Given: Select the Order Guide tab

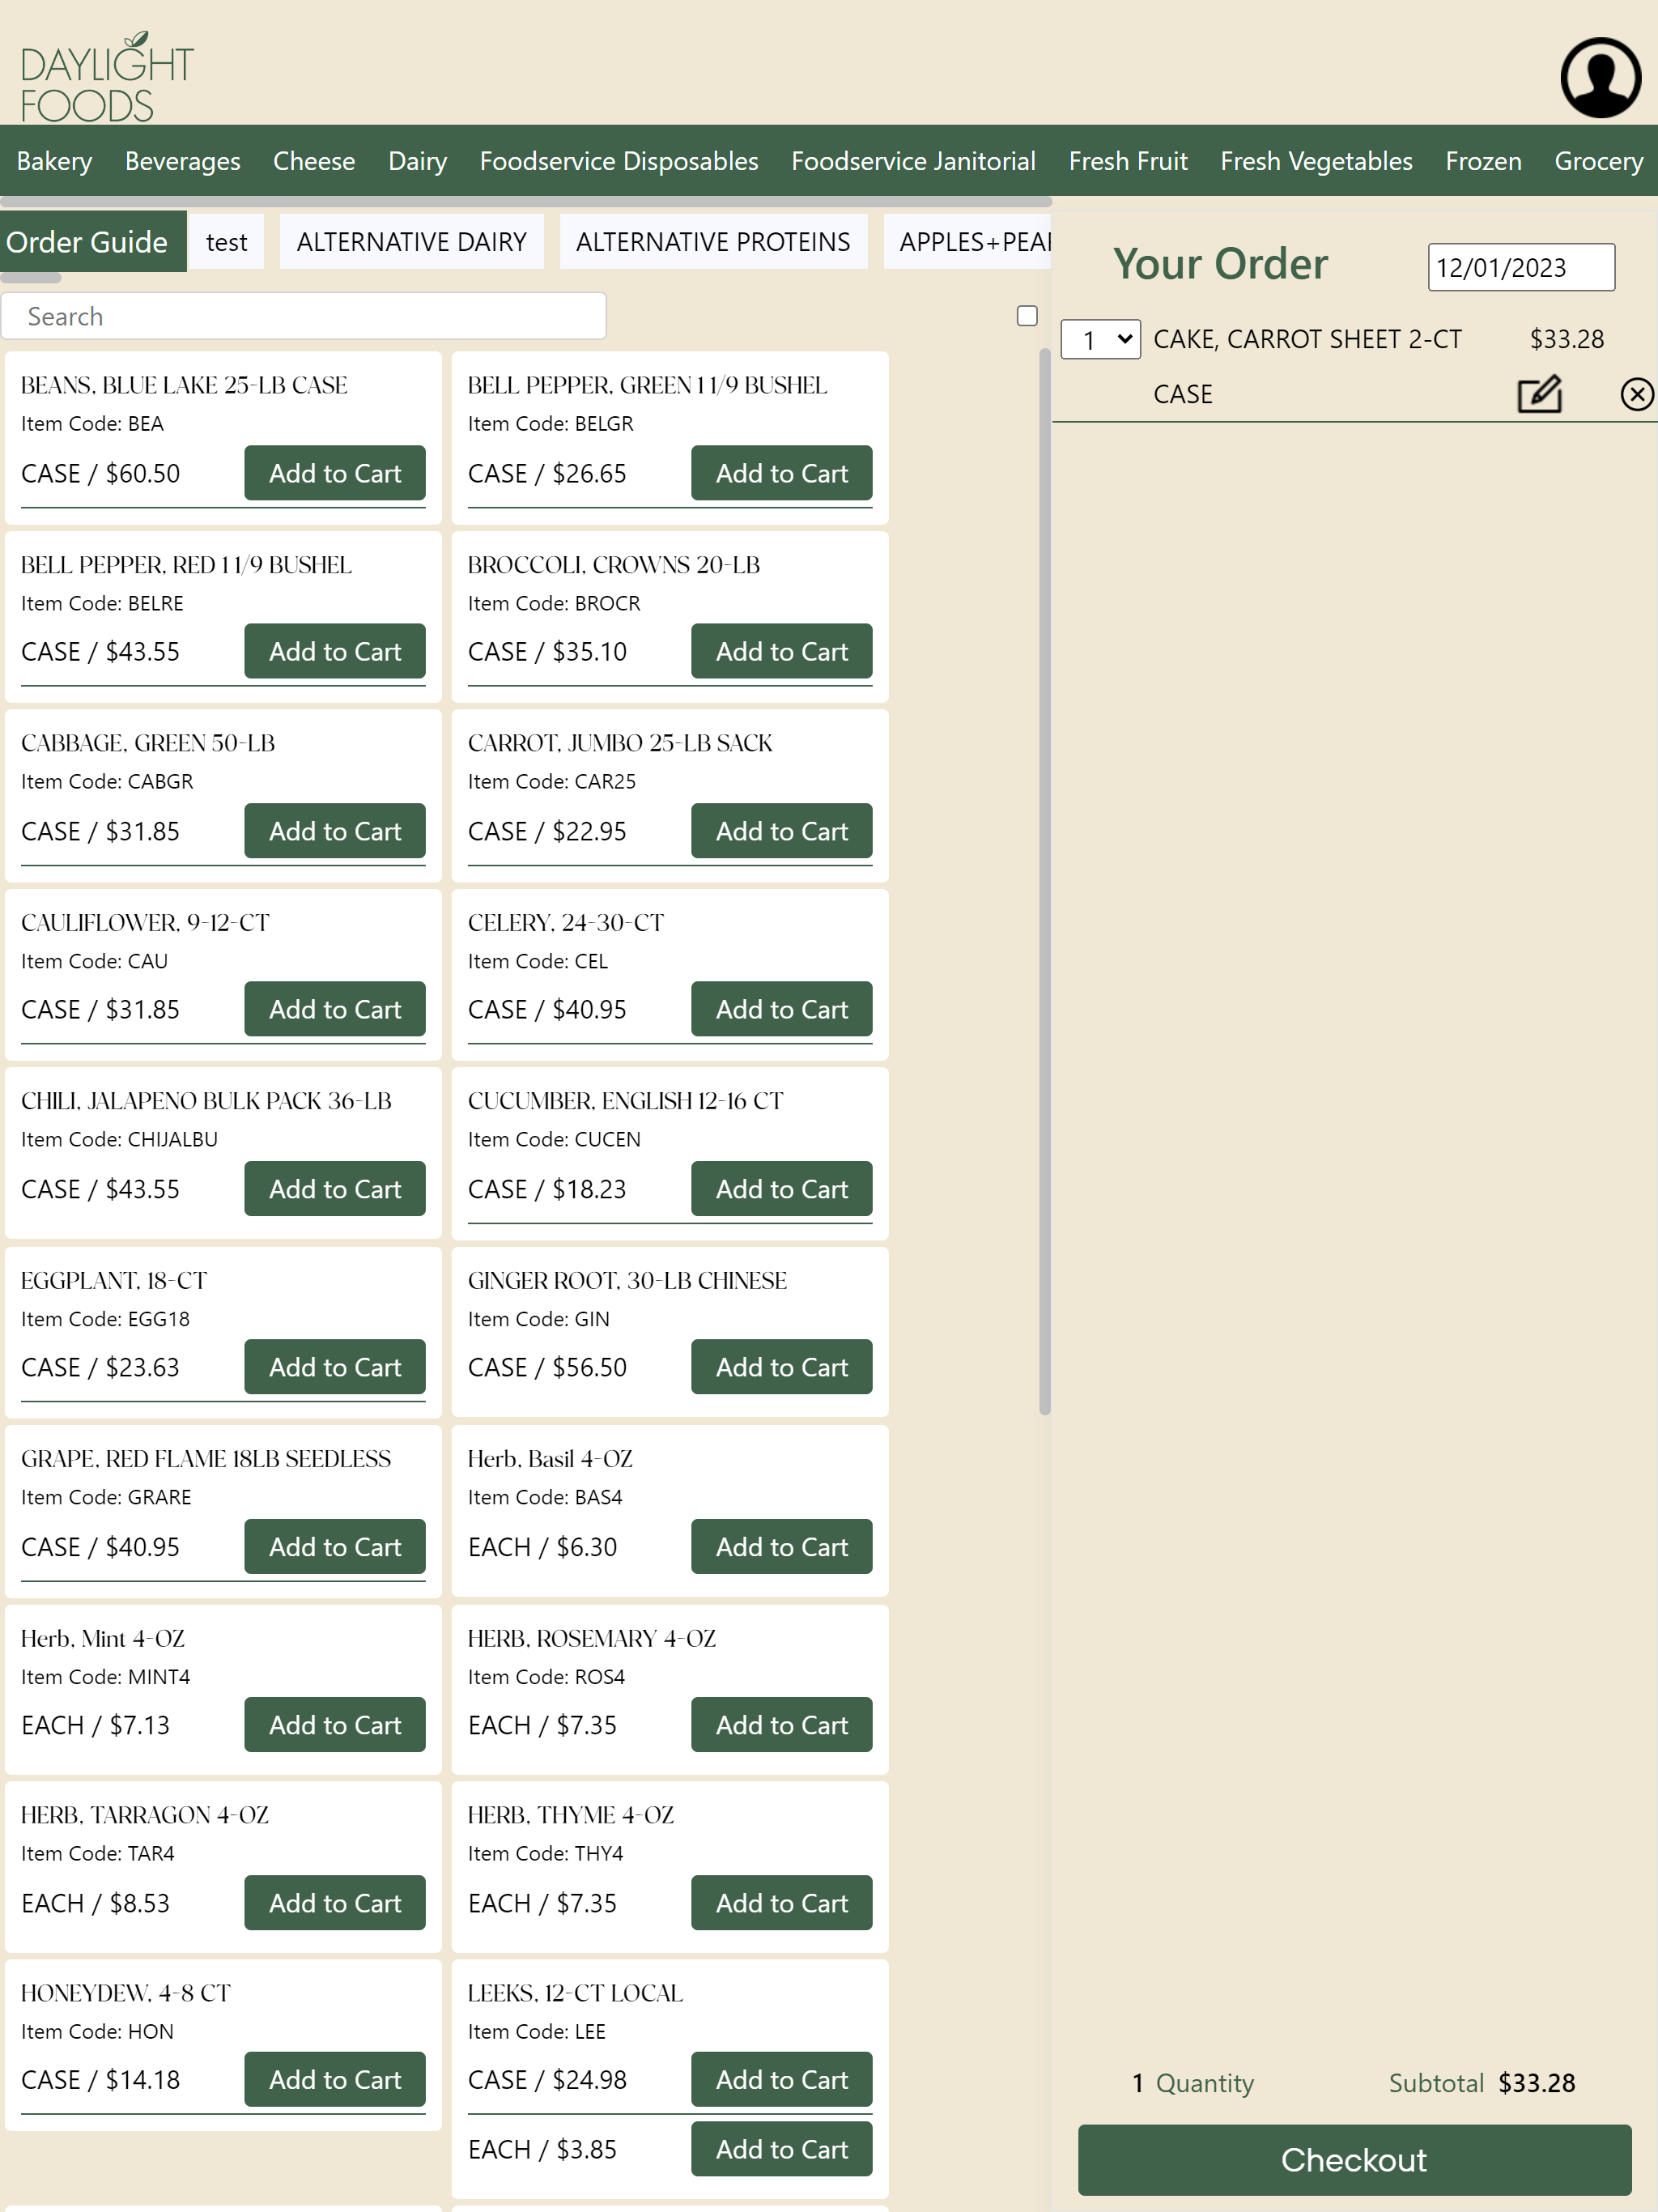Looking at the screenshot, I should (93, 242).
